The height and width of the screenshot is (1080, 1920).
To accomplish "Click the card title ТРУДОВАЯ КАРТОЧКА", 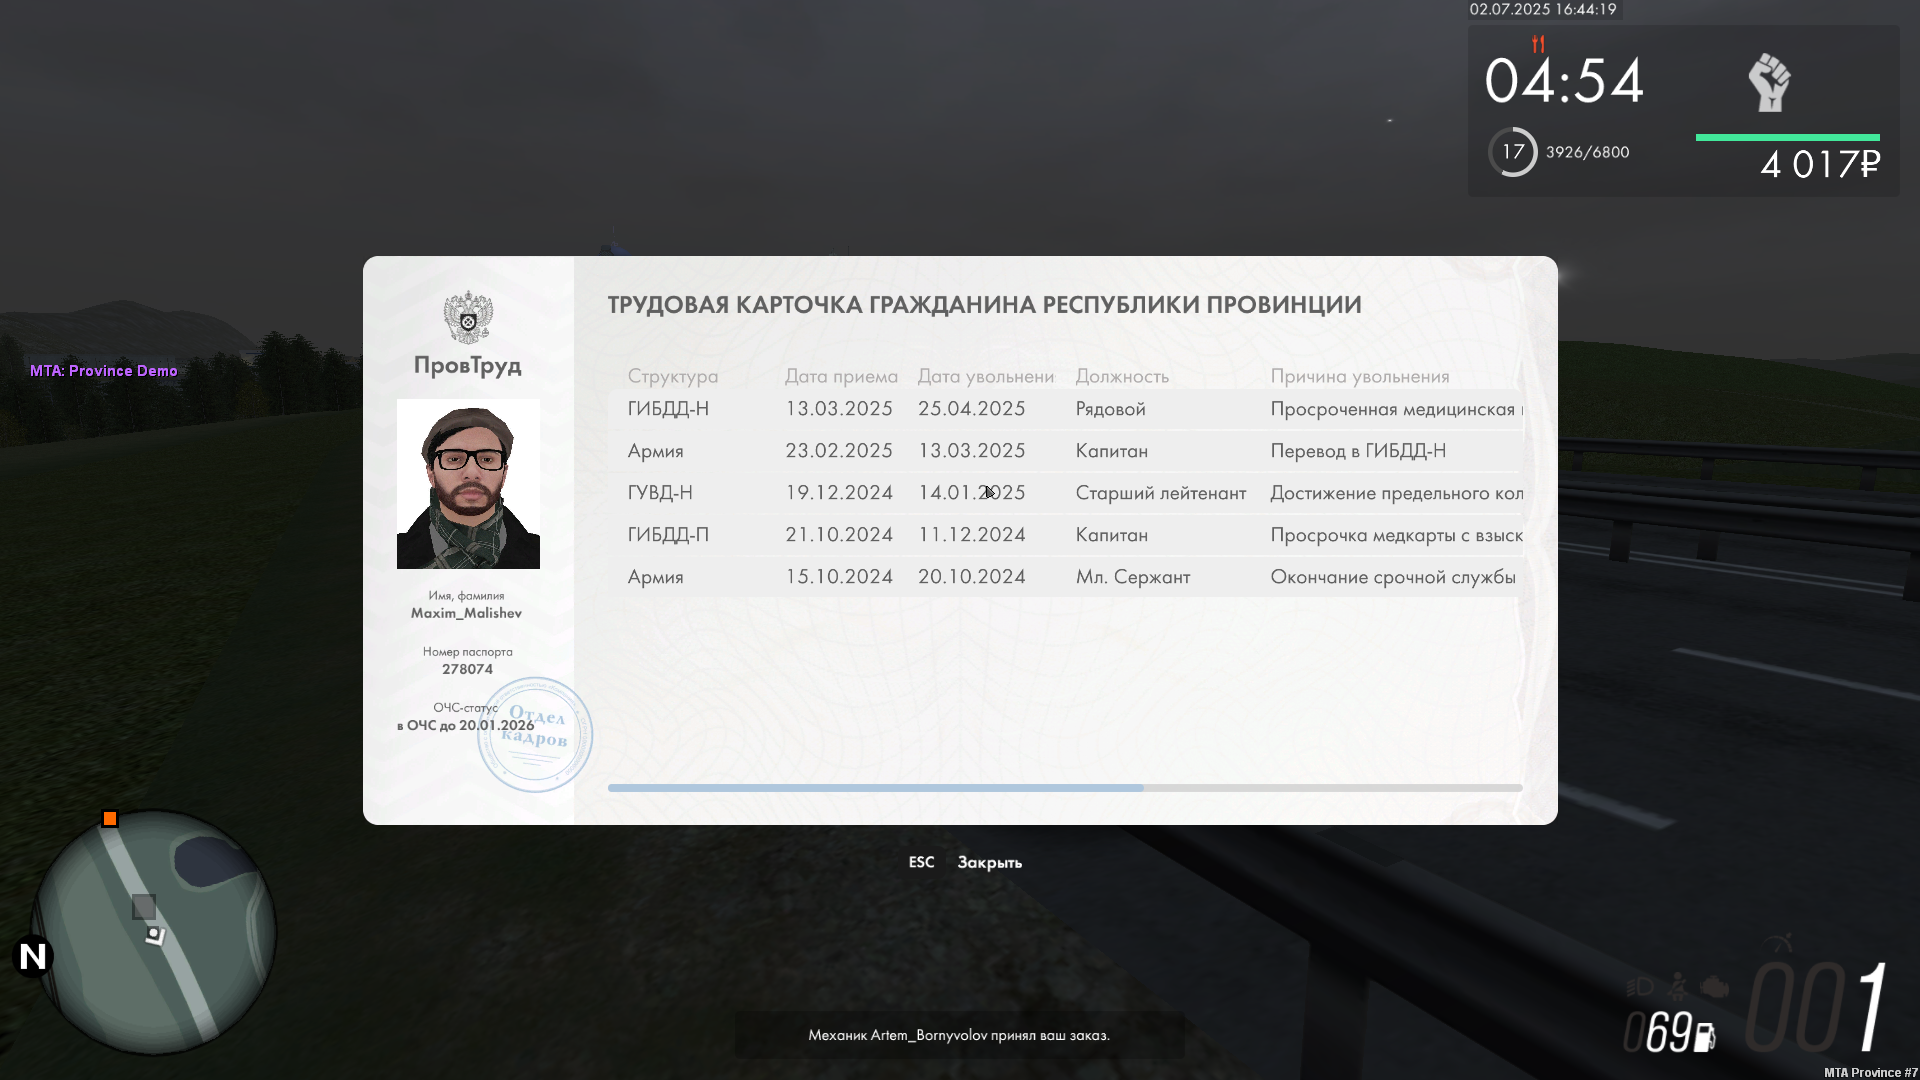I will point(984,305).
